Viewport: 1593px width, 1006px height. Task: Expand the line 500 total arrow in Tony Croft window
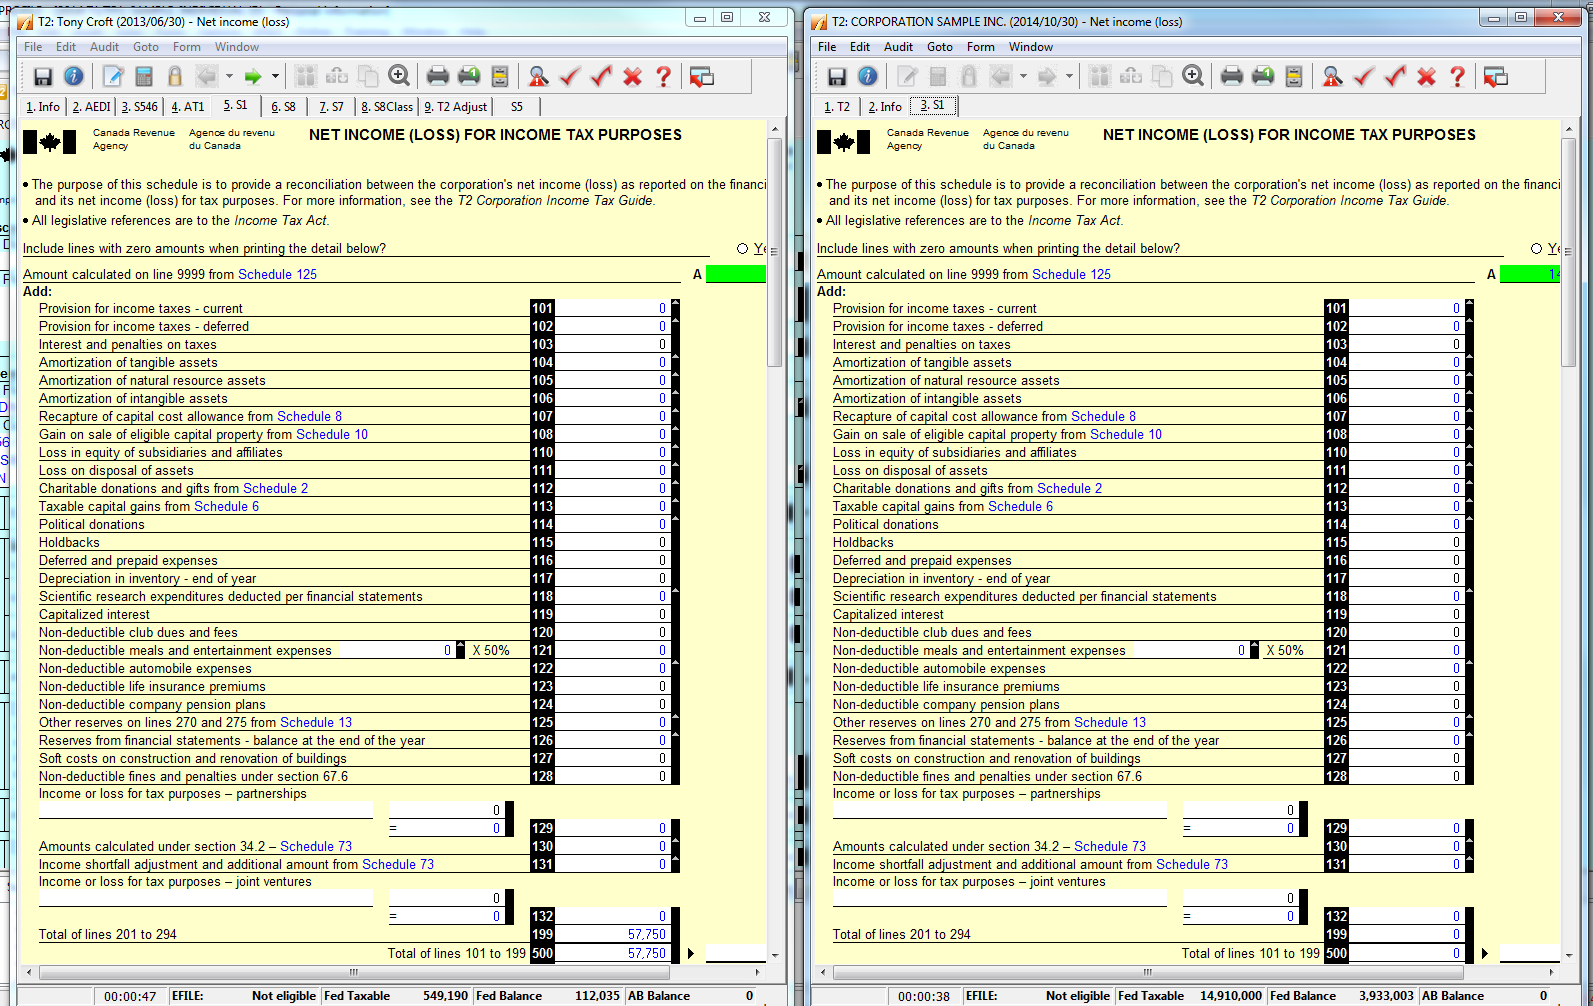click(x=691, y=954)
